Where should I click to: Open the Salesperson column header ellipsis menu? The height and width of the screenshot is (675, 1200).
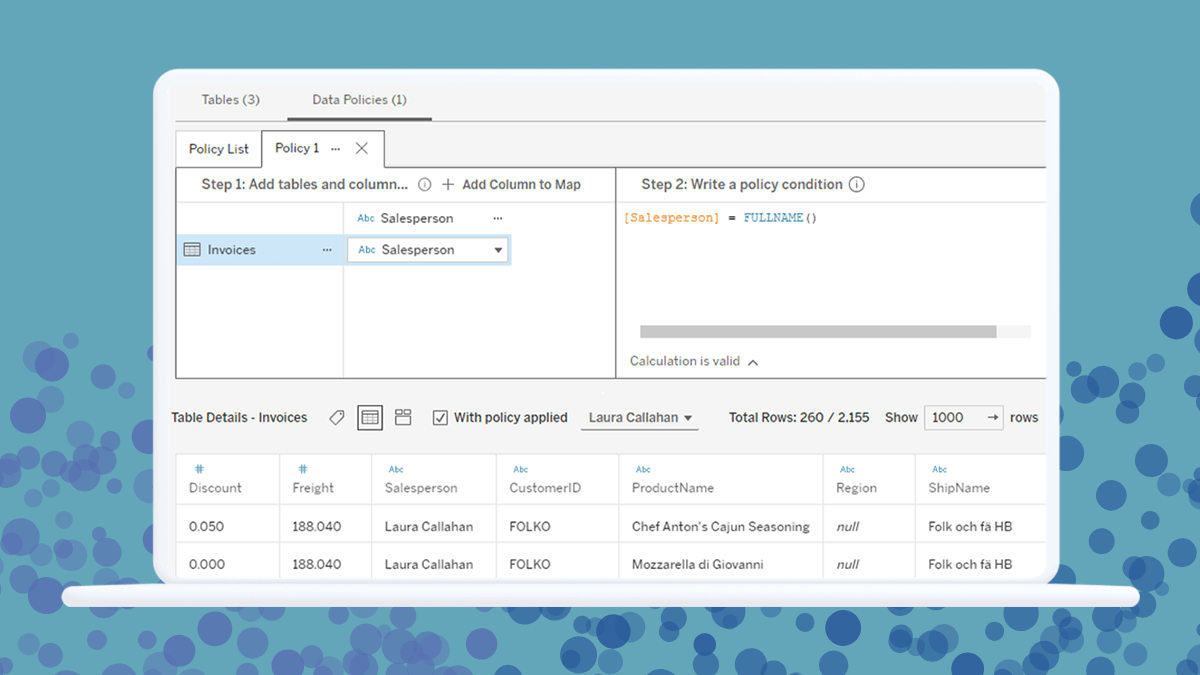498,218
